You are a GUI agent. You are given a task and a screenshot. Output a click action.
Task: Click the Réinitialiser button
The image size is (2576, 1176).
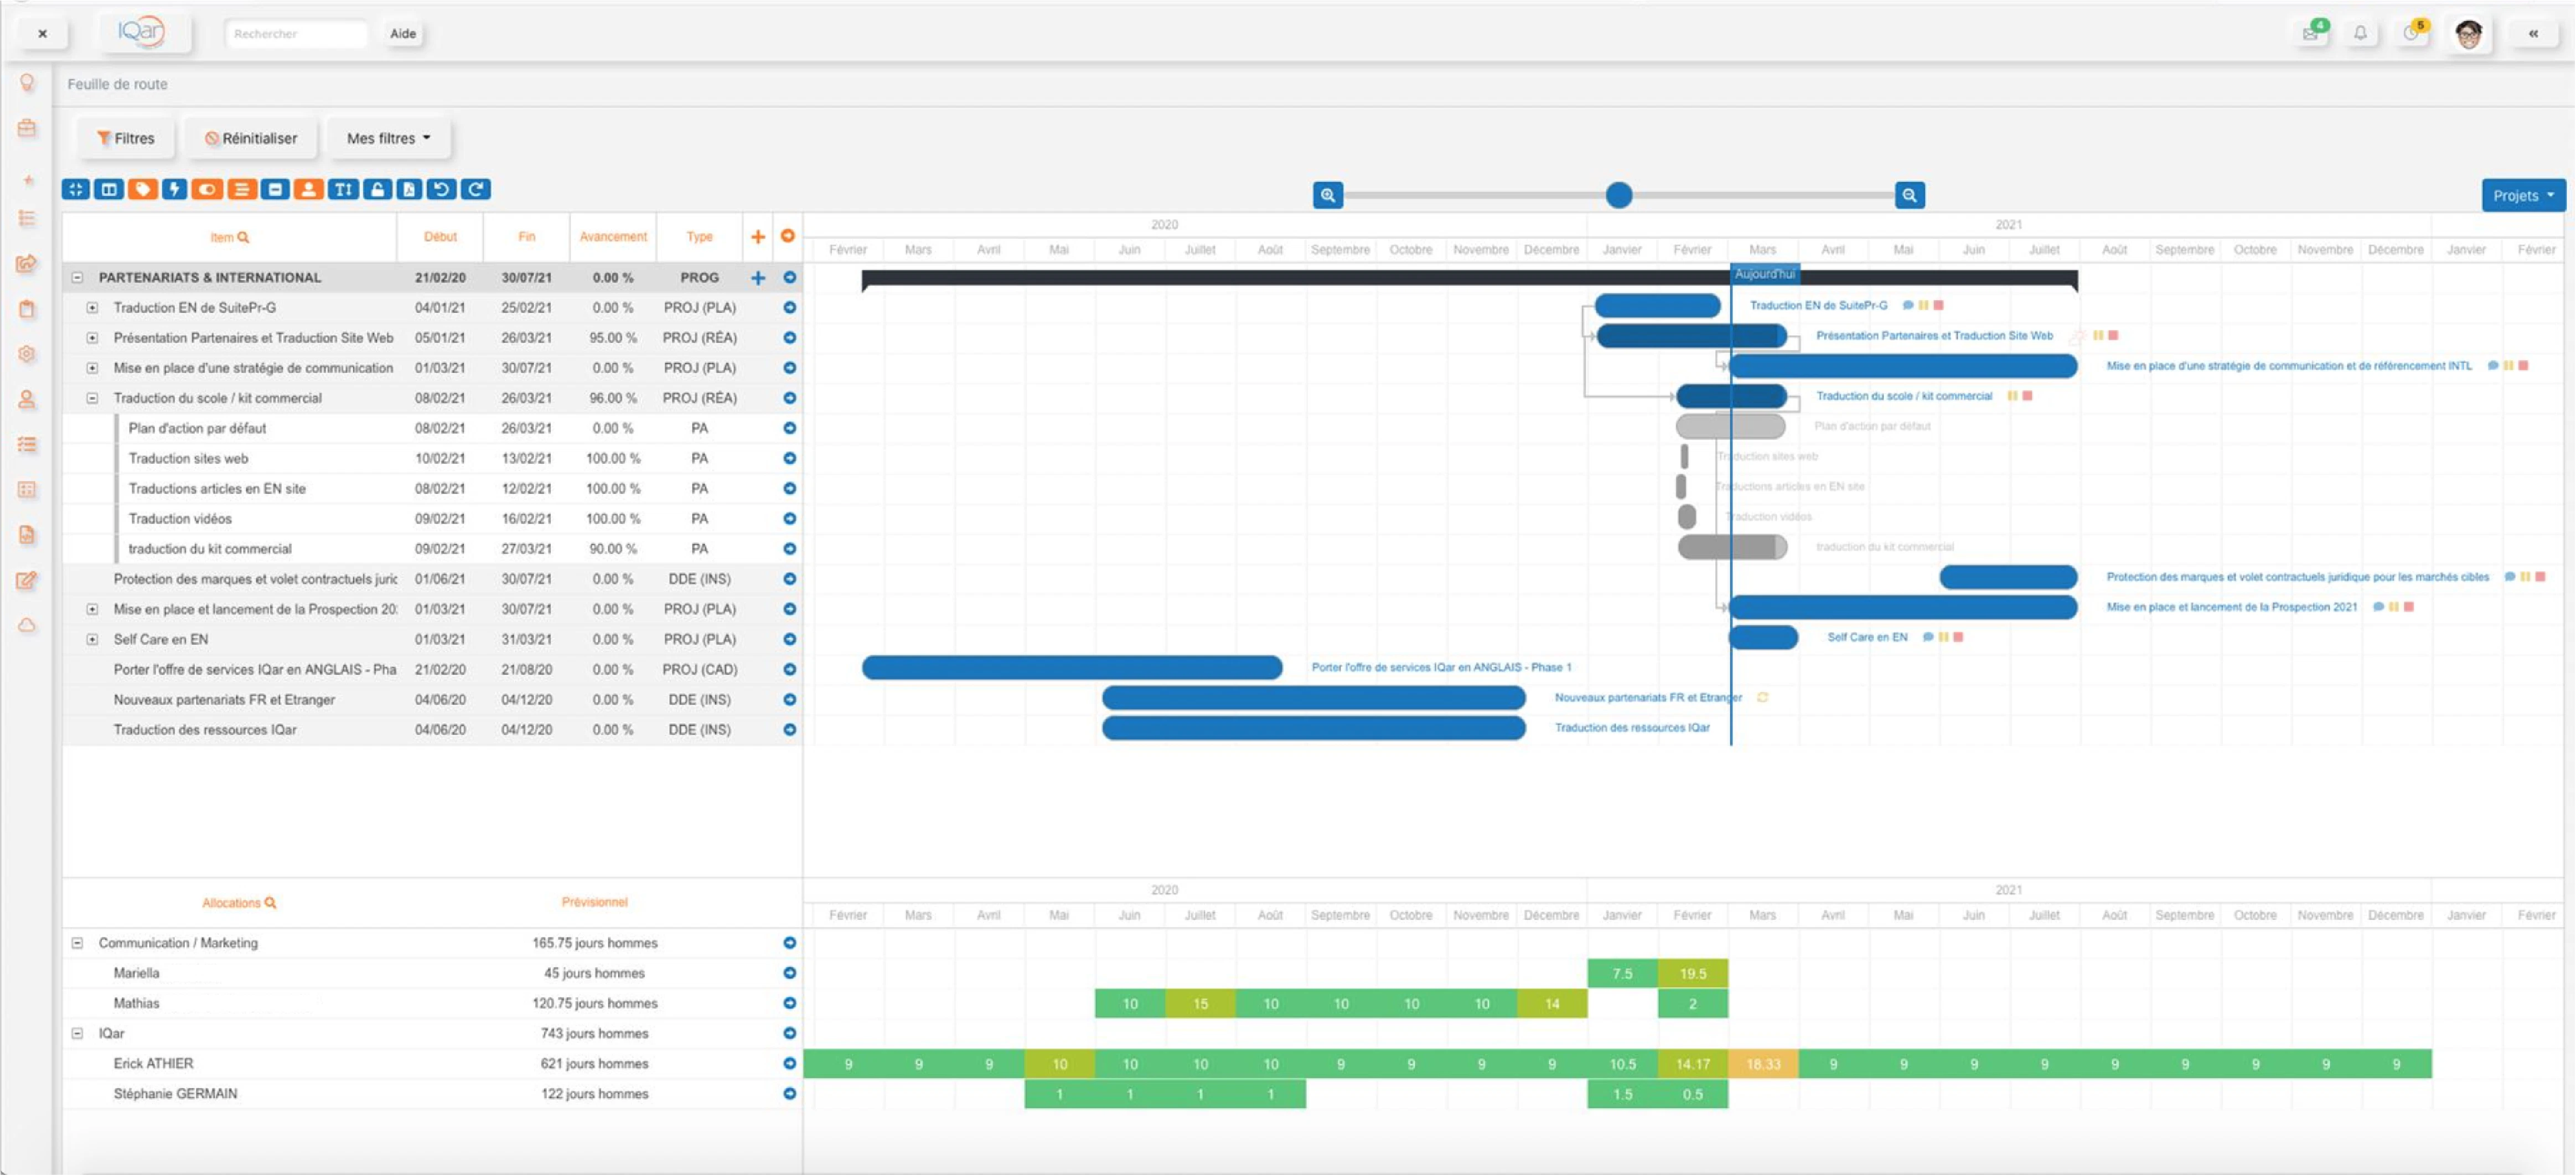(x=251, y=138)
